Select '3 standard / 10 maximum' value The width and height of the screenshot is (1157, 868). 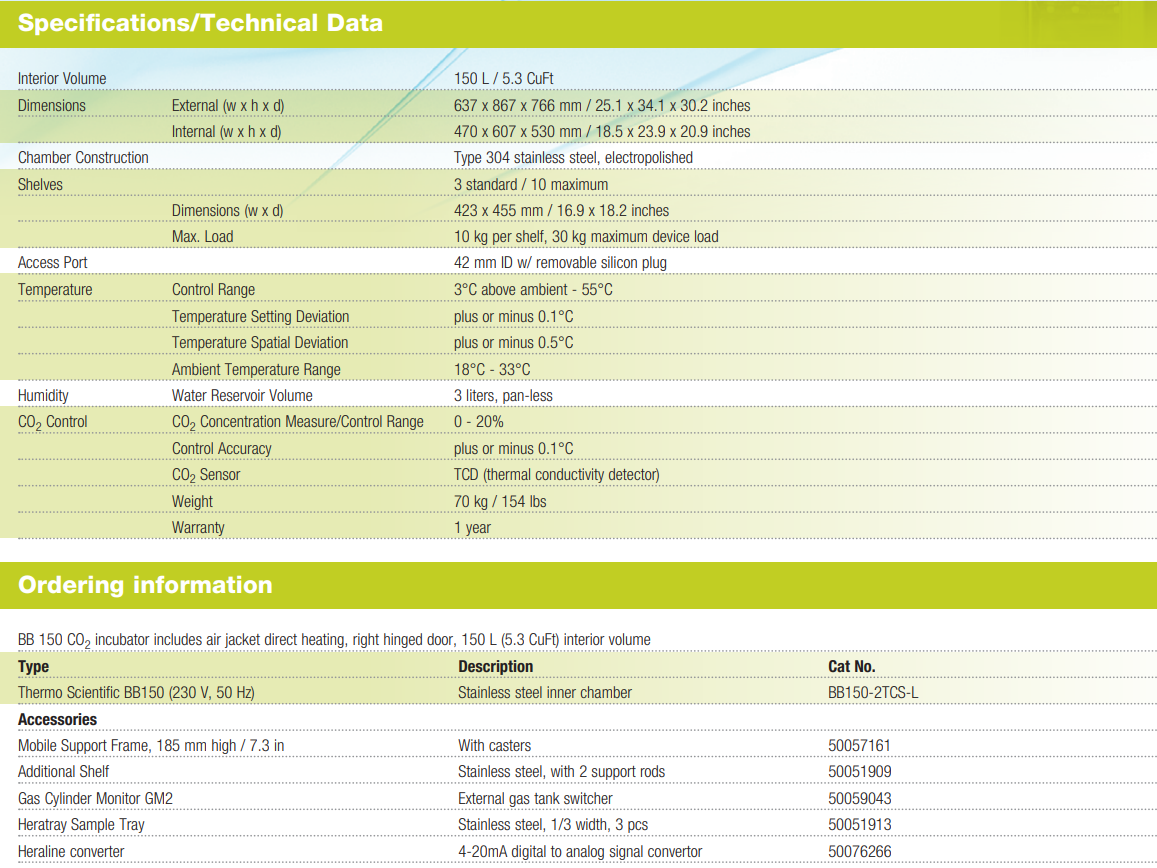coord(531,185)
